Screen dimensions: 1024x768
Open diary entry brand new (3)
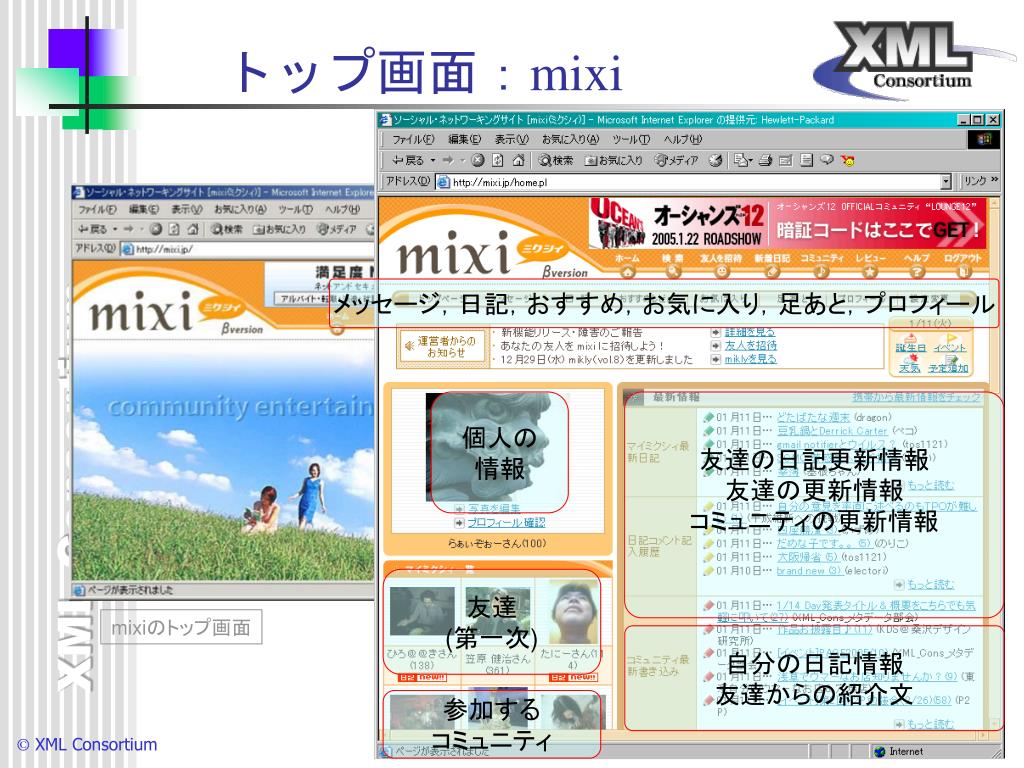tap(809, 571)
